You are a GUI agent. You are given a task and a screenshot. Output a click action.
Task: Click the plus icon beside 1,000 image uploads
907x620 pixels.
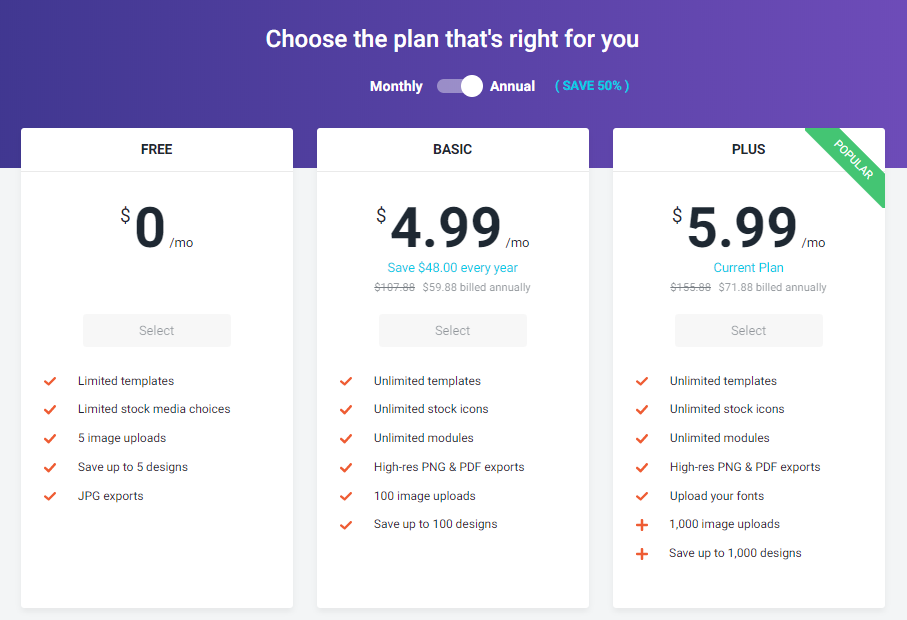point(642,524)
